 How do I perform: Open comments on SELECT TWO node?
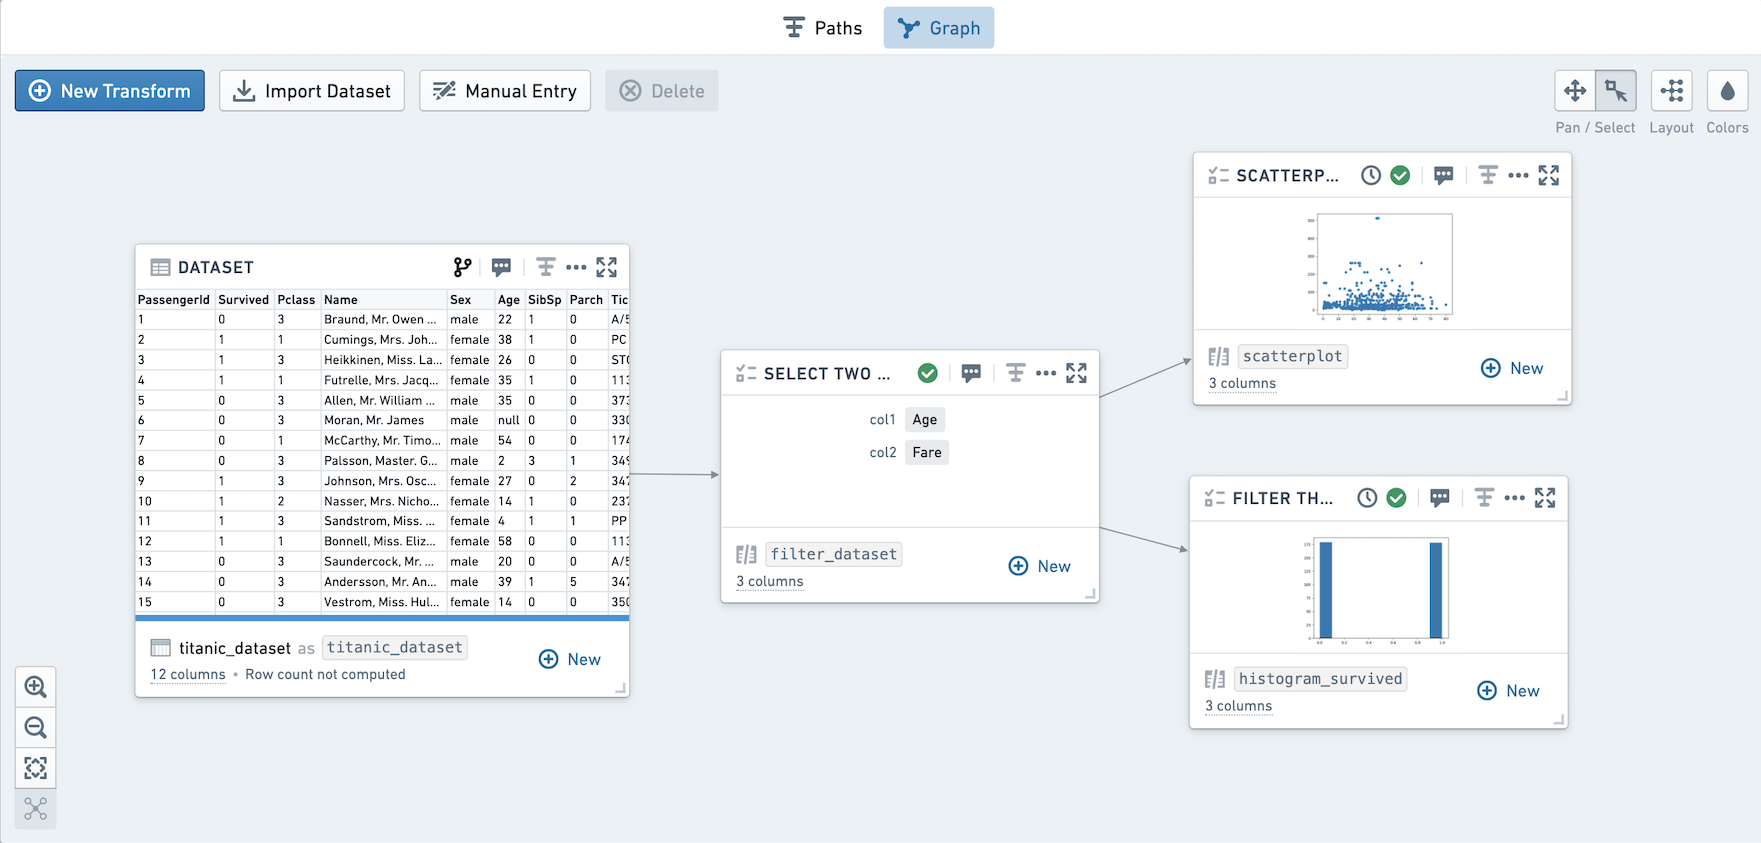[x=971, y=373]
